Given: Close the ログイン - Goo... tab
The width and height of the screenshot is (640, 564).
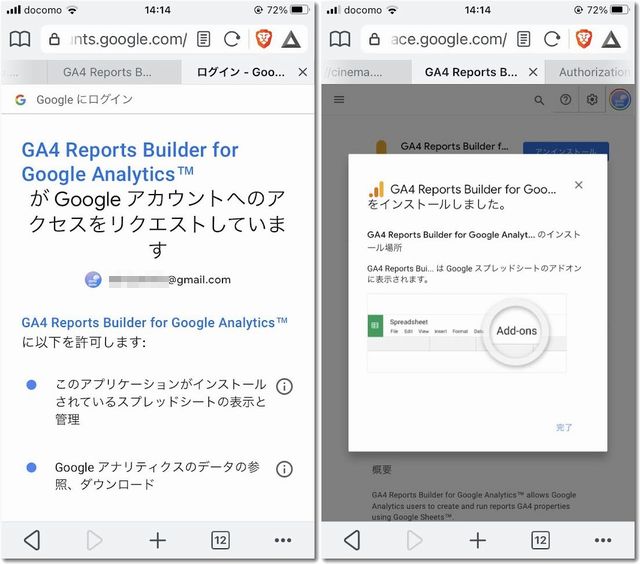Looking at the screenshot, I should [302, 72].
